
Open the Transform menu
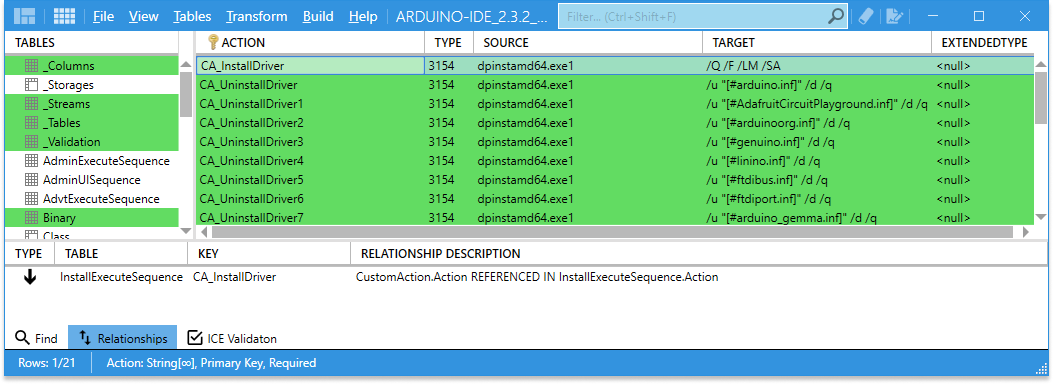(257, 17)
